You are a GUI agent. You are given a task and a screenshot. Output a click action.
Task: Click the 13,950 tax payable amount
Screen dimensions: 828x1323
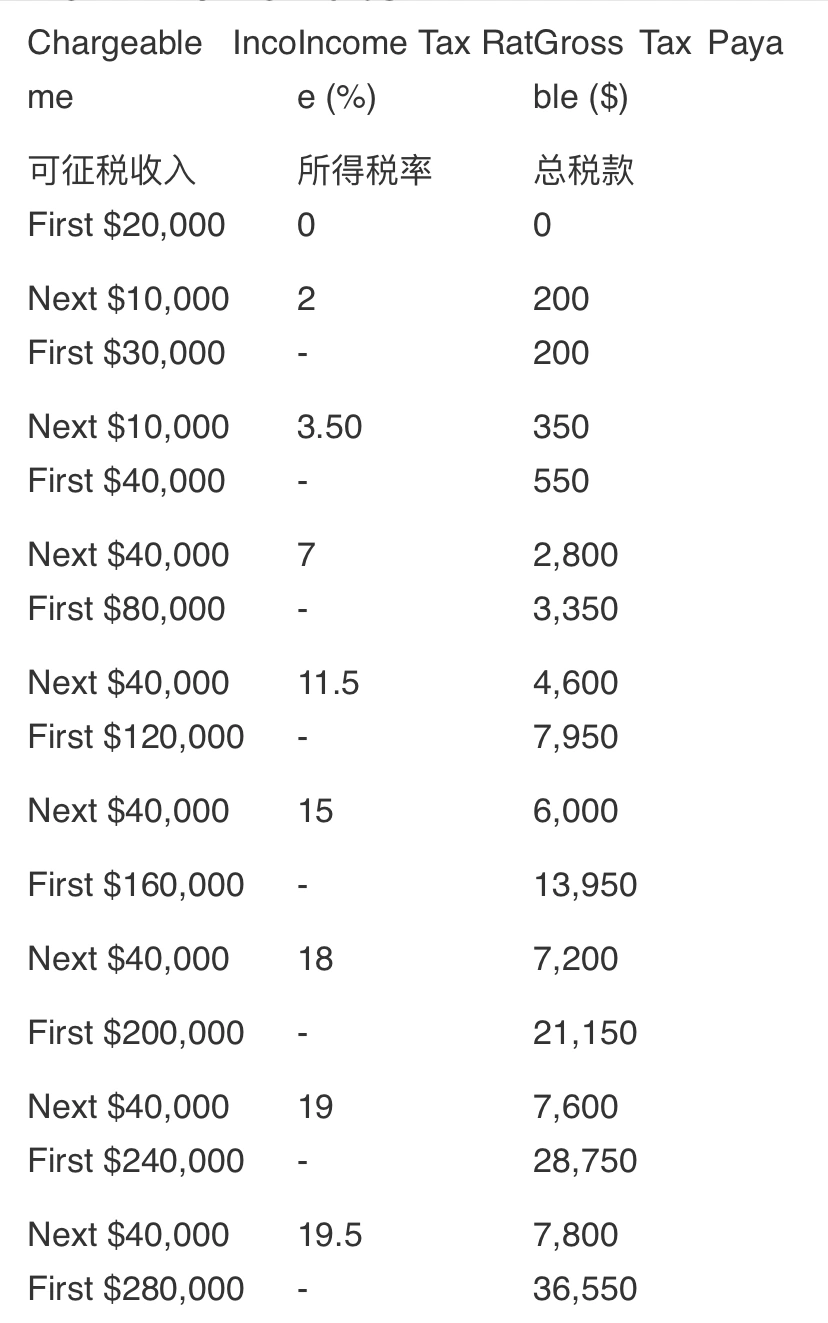[x=584, y=885]
